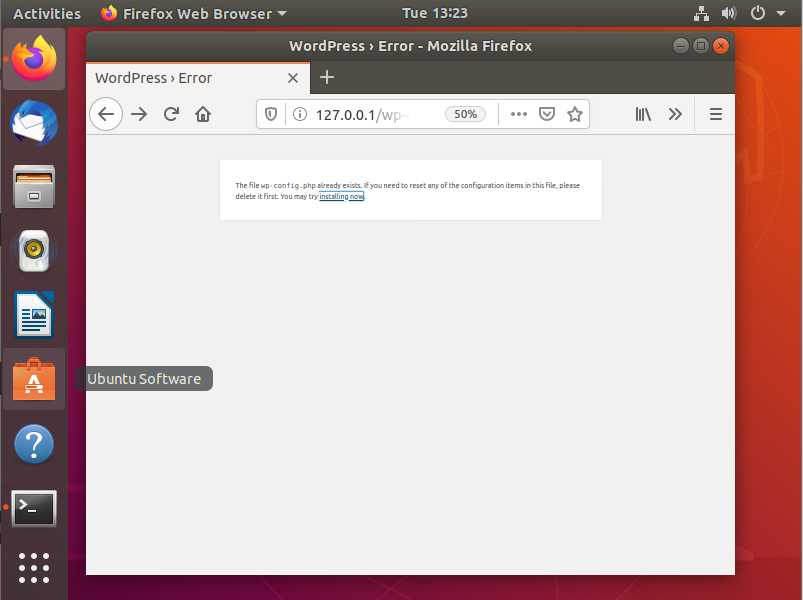Bookmark this page with the star

point(575,114)
